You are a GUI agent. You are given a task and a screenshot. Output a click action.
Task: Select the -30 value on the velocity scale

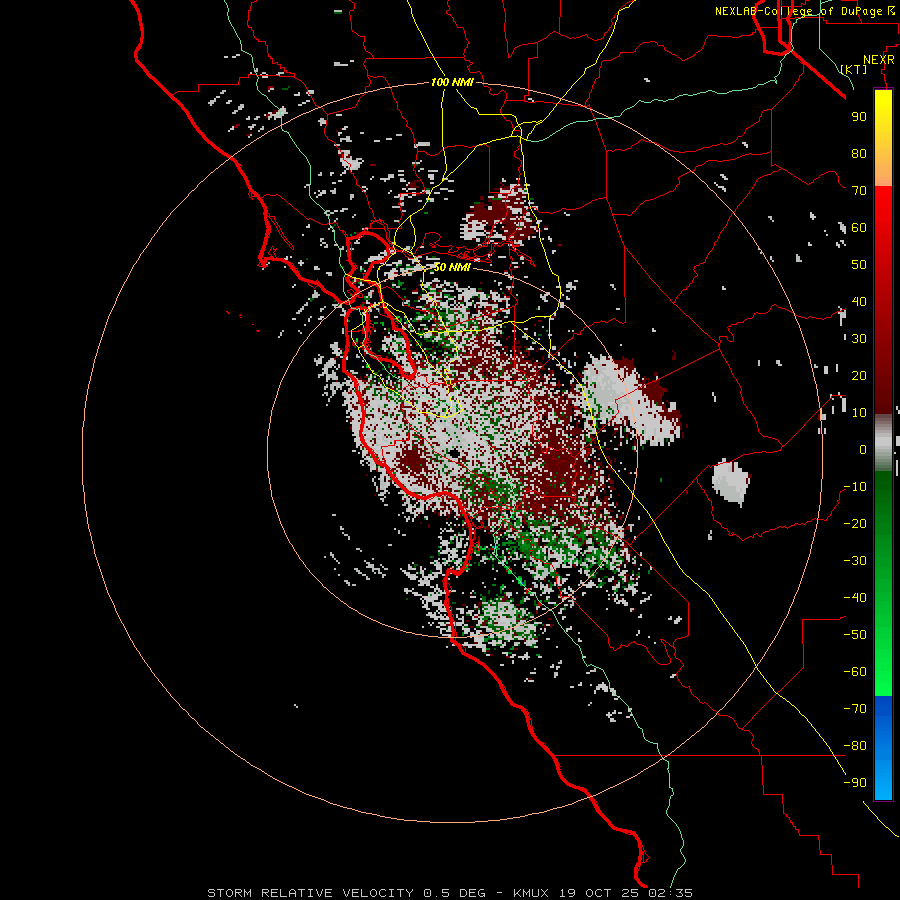click(x=855, y=561)
